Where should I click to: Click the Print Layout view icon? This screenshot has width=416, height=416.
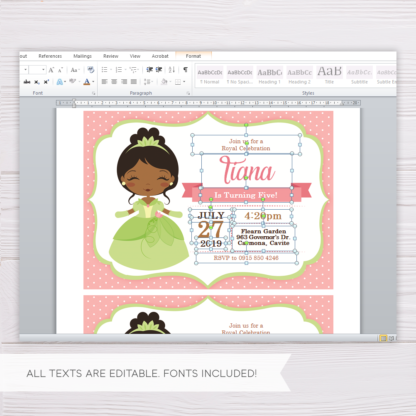(x=383, y=338)
